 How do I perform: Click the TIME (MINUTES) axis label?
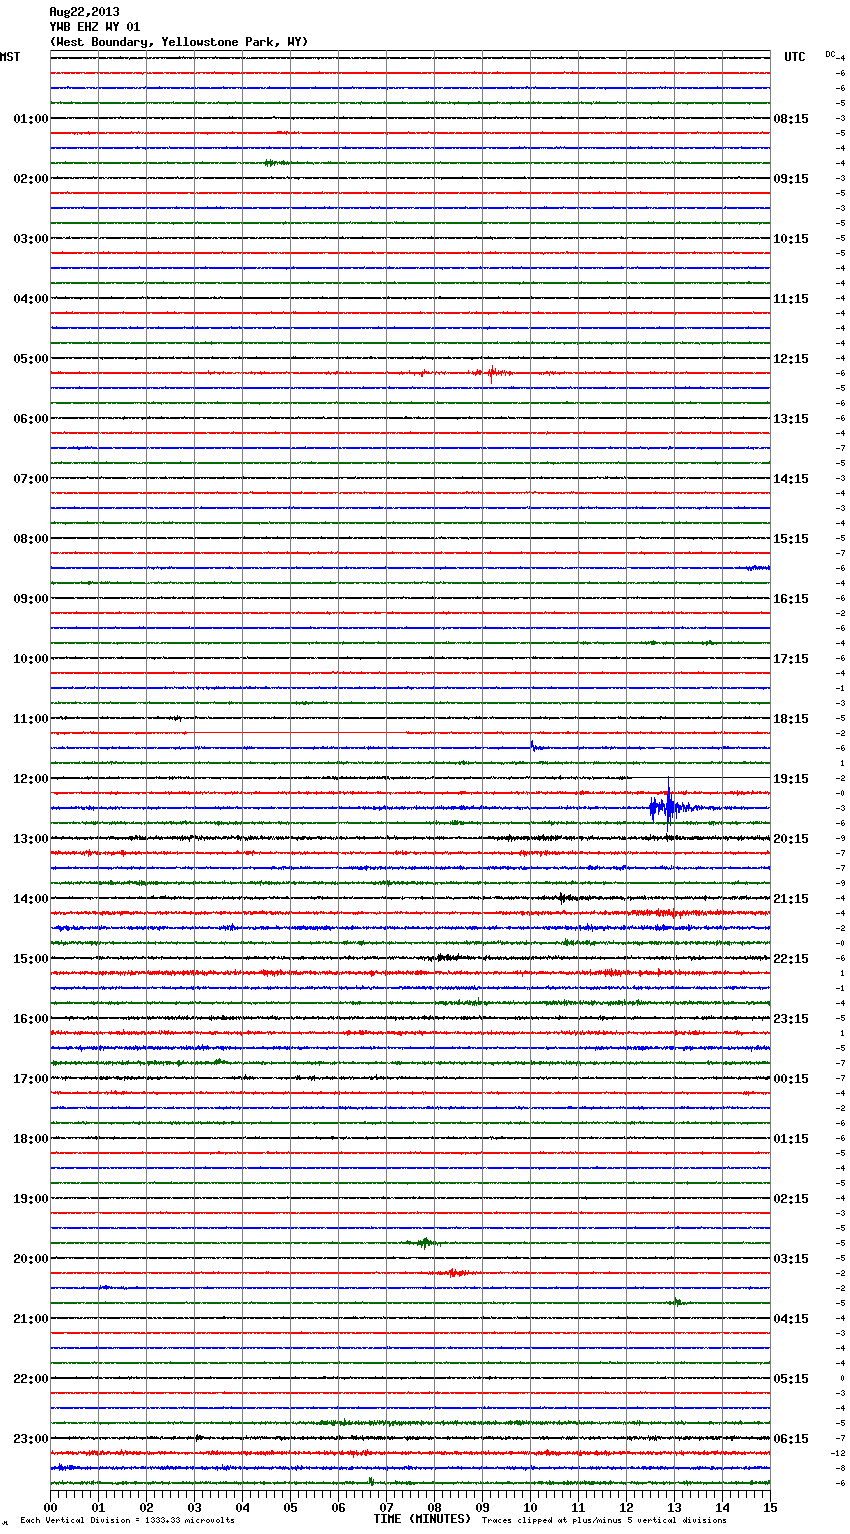click(x=422, y=1519)
